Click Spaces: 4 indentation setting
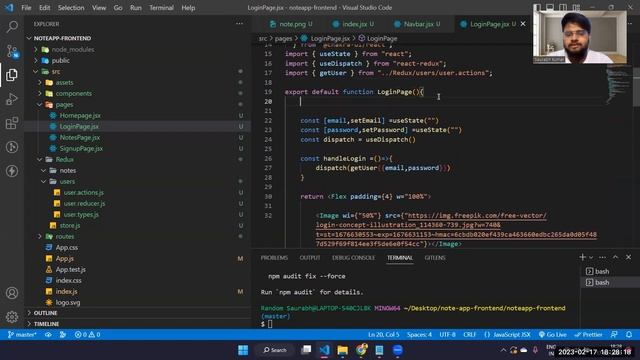This screenshot has height=360, width=640. click(x=419, y=335)
